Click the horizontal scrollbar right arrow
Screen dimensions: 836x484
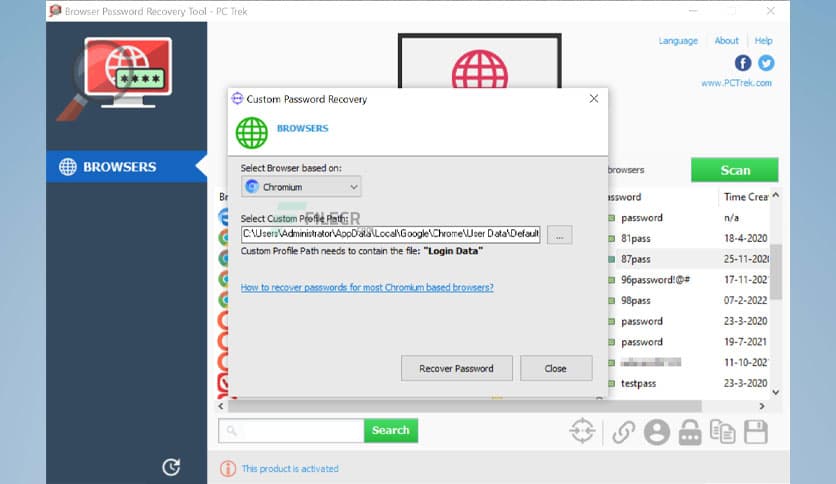click(762, 406)
